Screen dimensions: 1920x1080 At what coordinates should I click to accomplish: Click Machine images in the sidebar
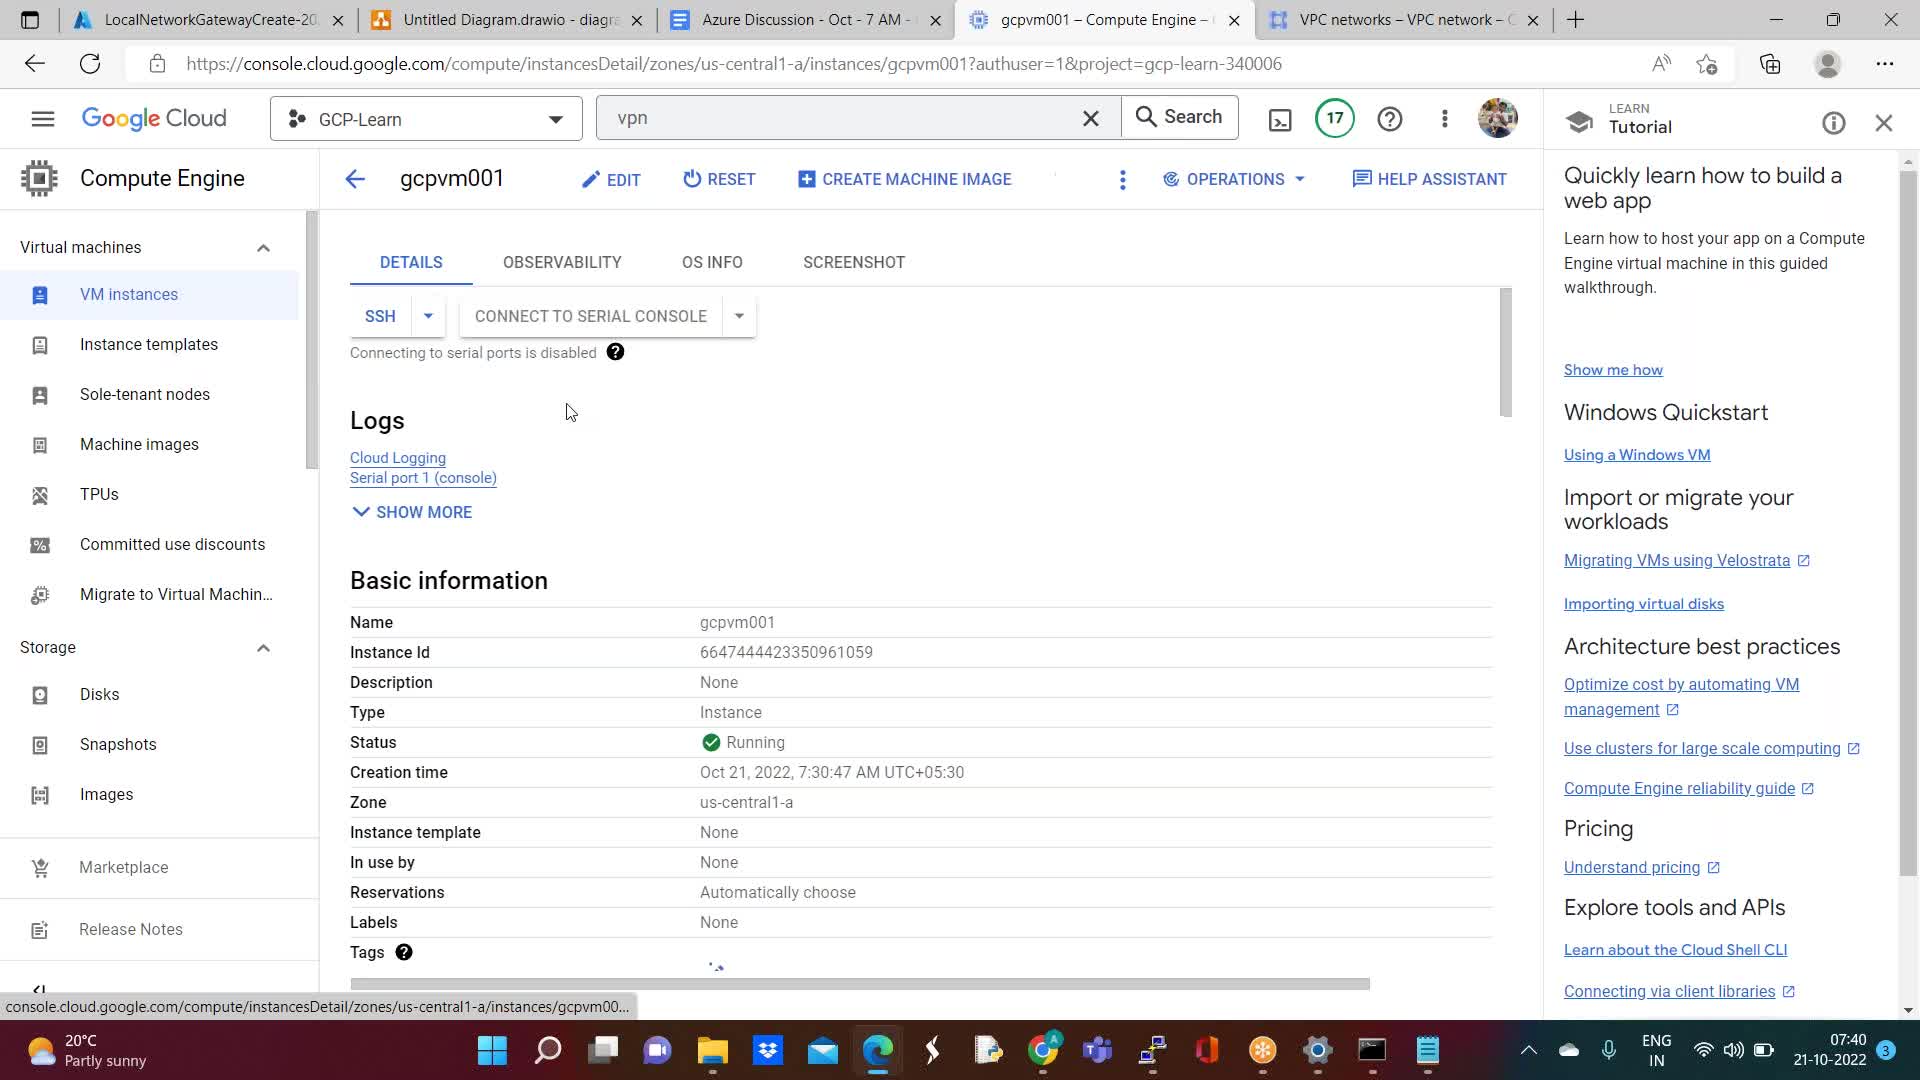coord(140,444)
